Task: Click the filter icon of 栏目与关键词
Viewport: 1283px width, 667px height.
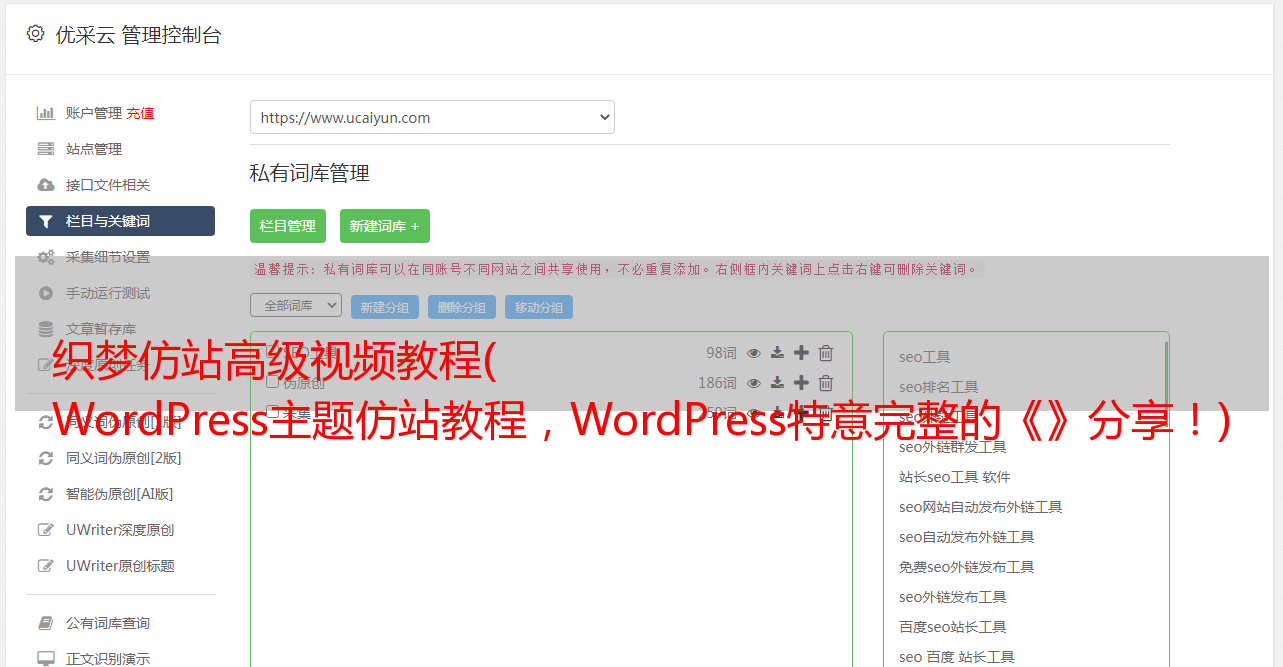Action: pyautogui.click(x=45, y=221)
